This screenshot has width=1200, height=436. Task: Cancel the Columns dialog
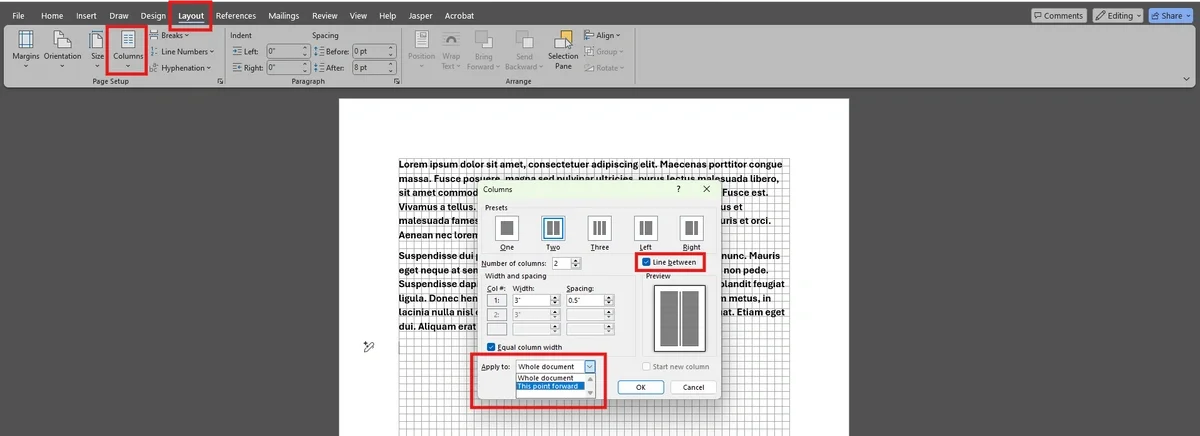point(693,387)
